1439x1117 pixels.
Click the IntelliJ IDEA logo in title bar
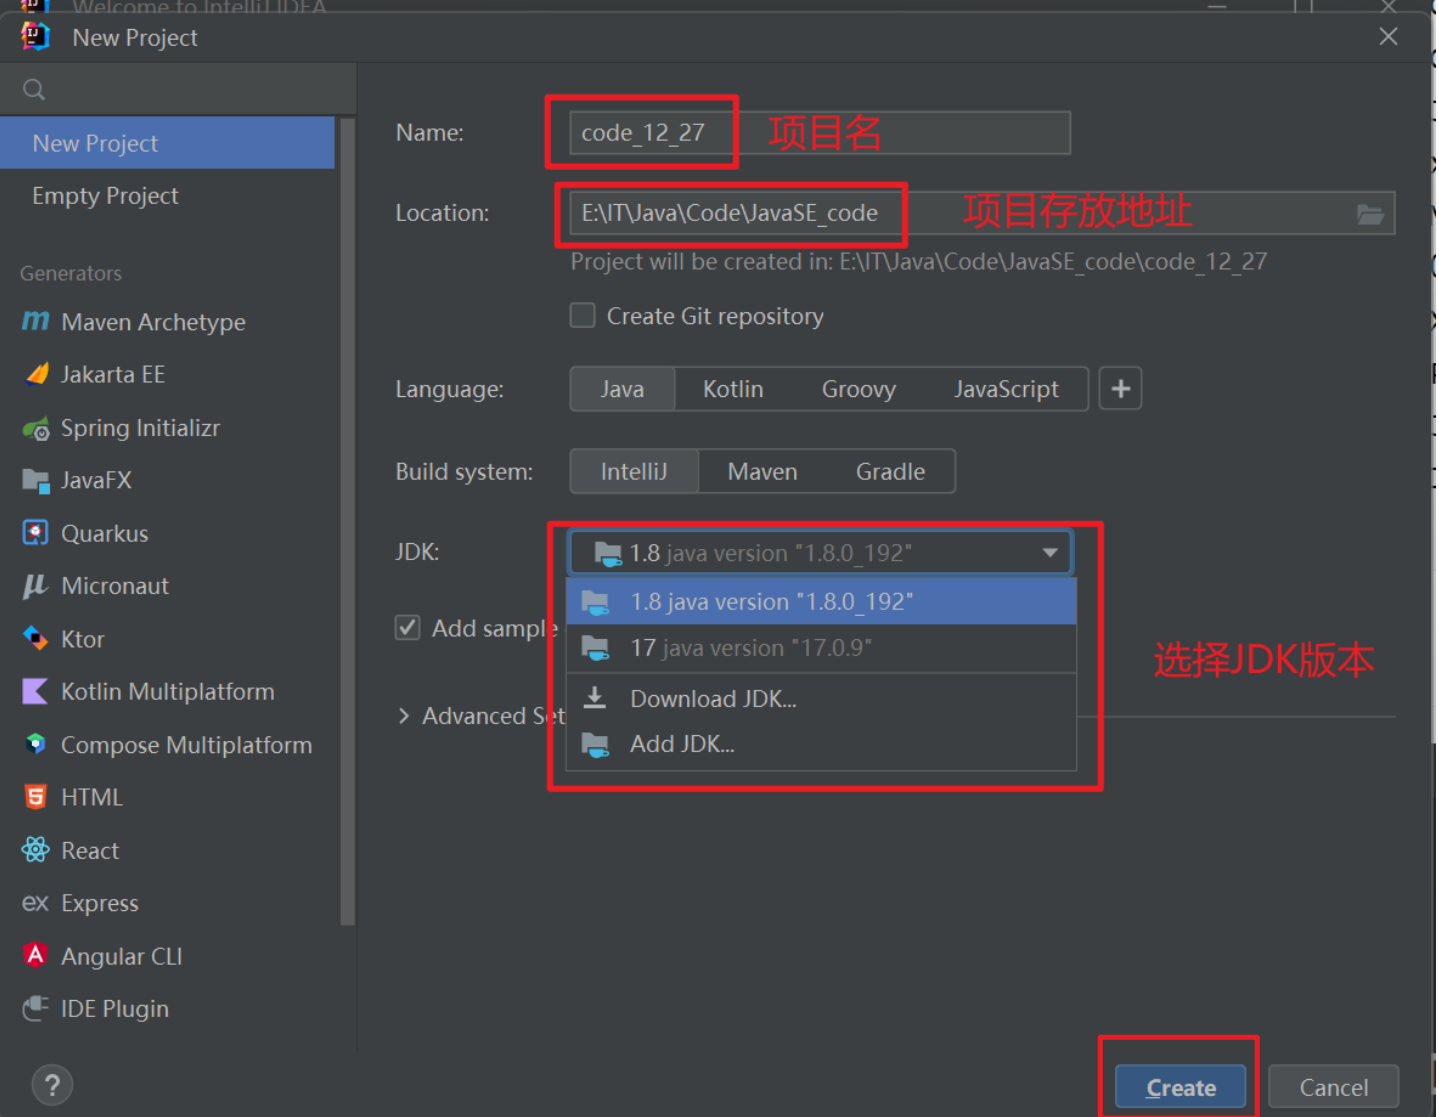click(35, 37)
